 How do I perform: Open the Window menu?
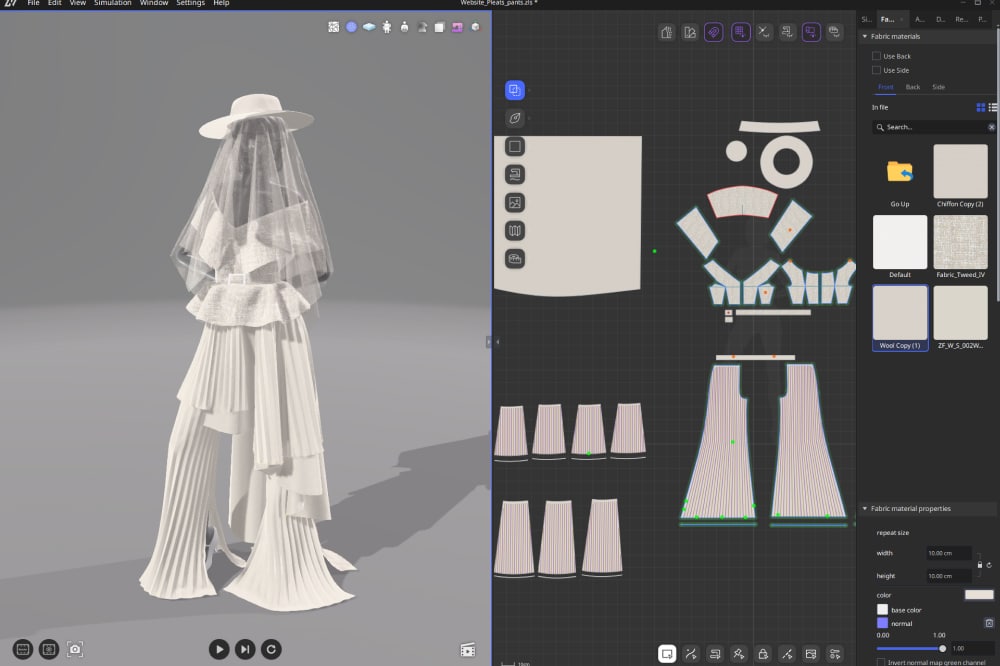pos(154,3)
